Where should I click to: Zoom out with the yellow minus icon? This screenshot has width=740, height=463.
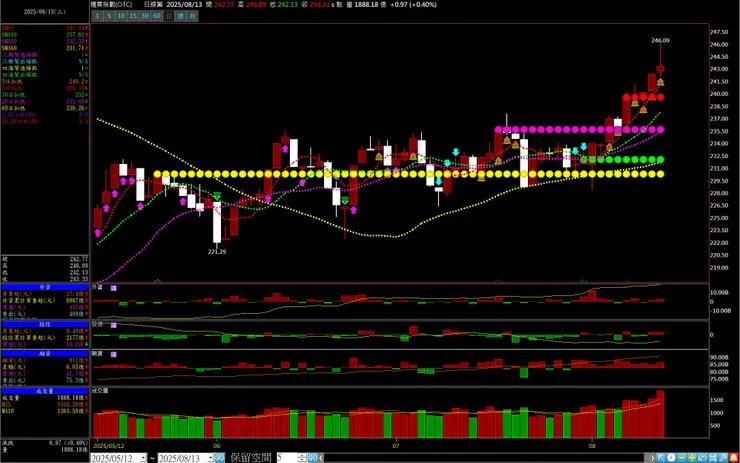tap(681, 458)
